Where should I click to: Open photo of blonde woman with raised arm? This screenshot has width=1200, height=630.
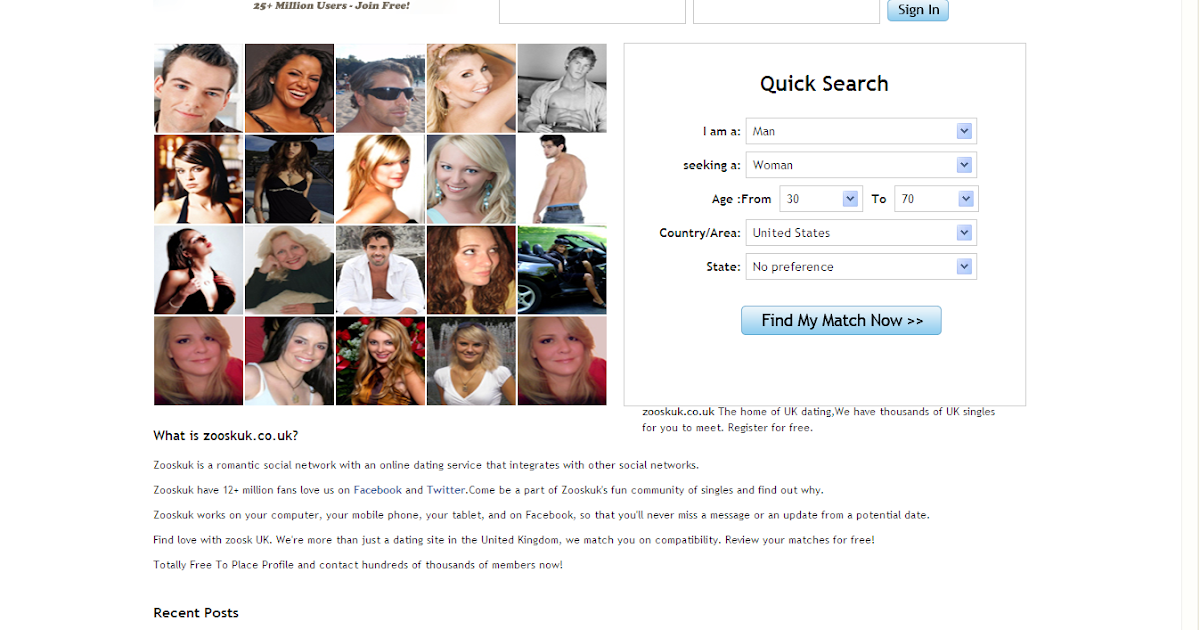pos(471,88)
